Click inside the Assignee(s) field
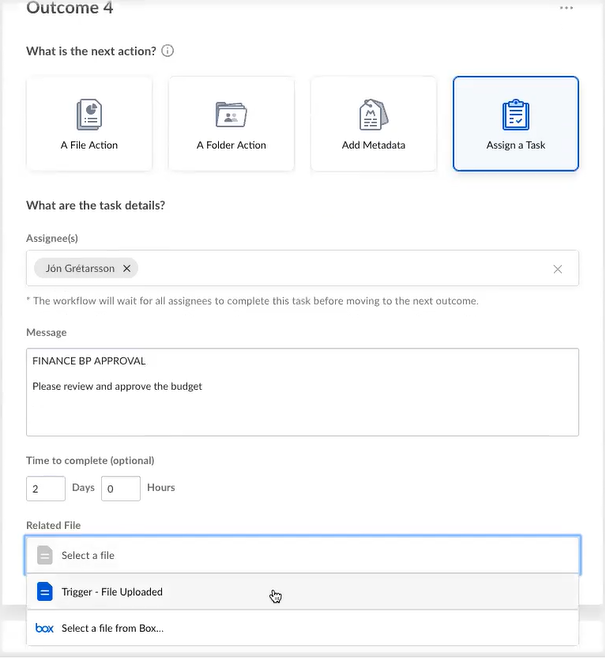The image size is (605, 658). (340, 268)
